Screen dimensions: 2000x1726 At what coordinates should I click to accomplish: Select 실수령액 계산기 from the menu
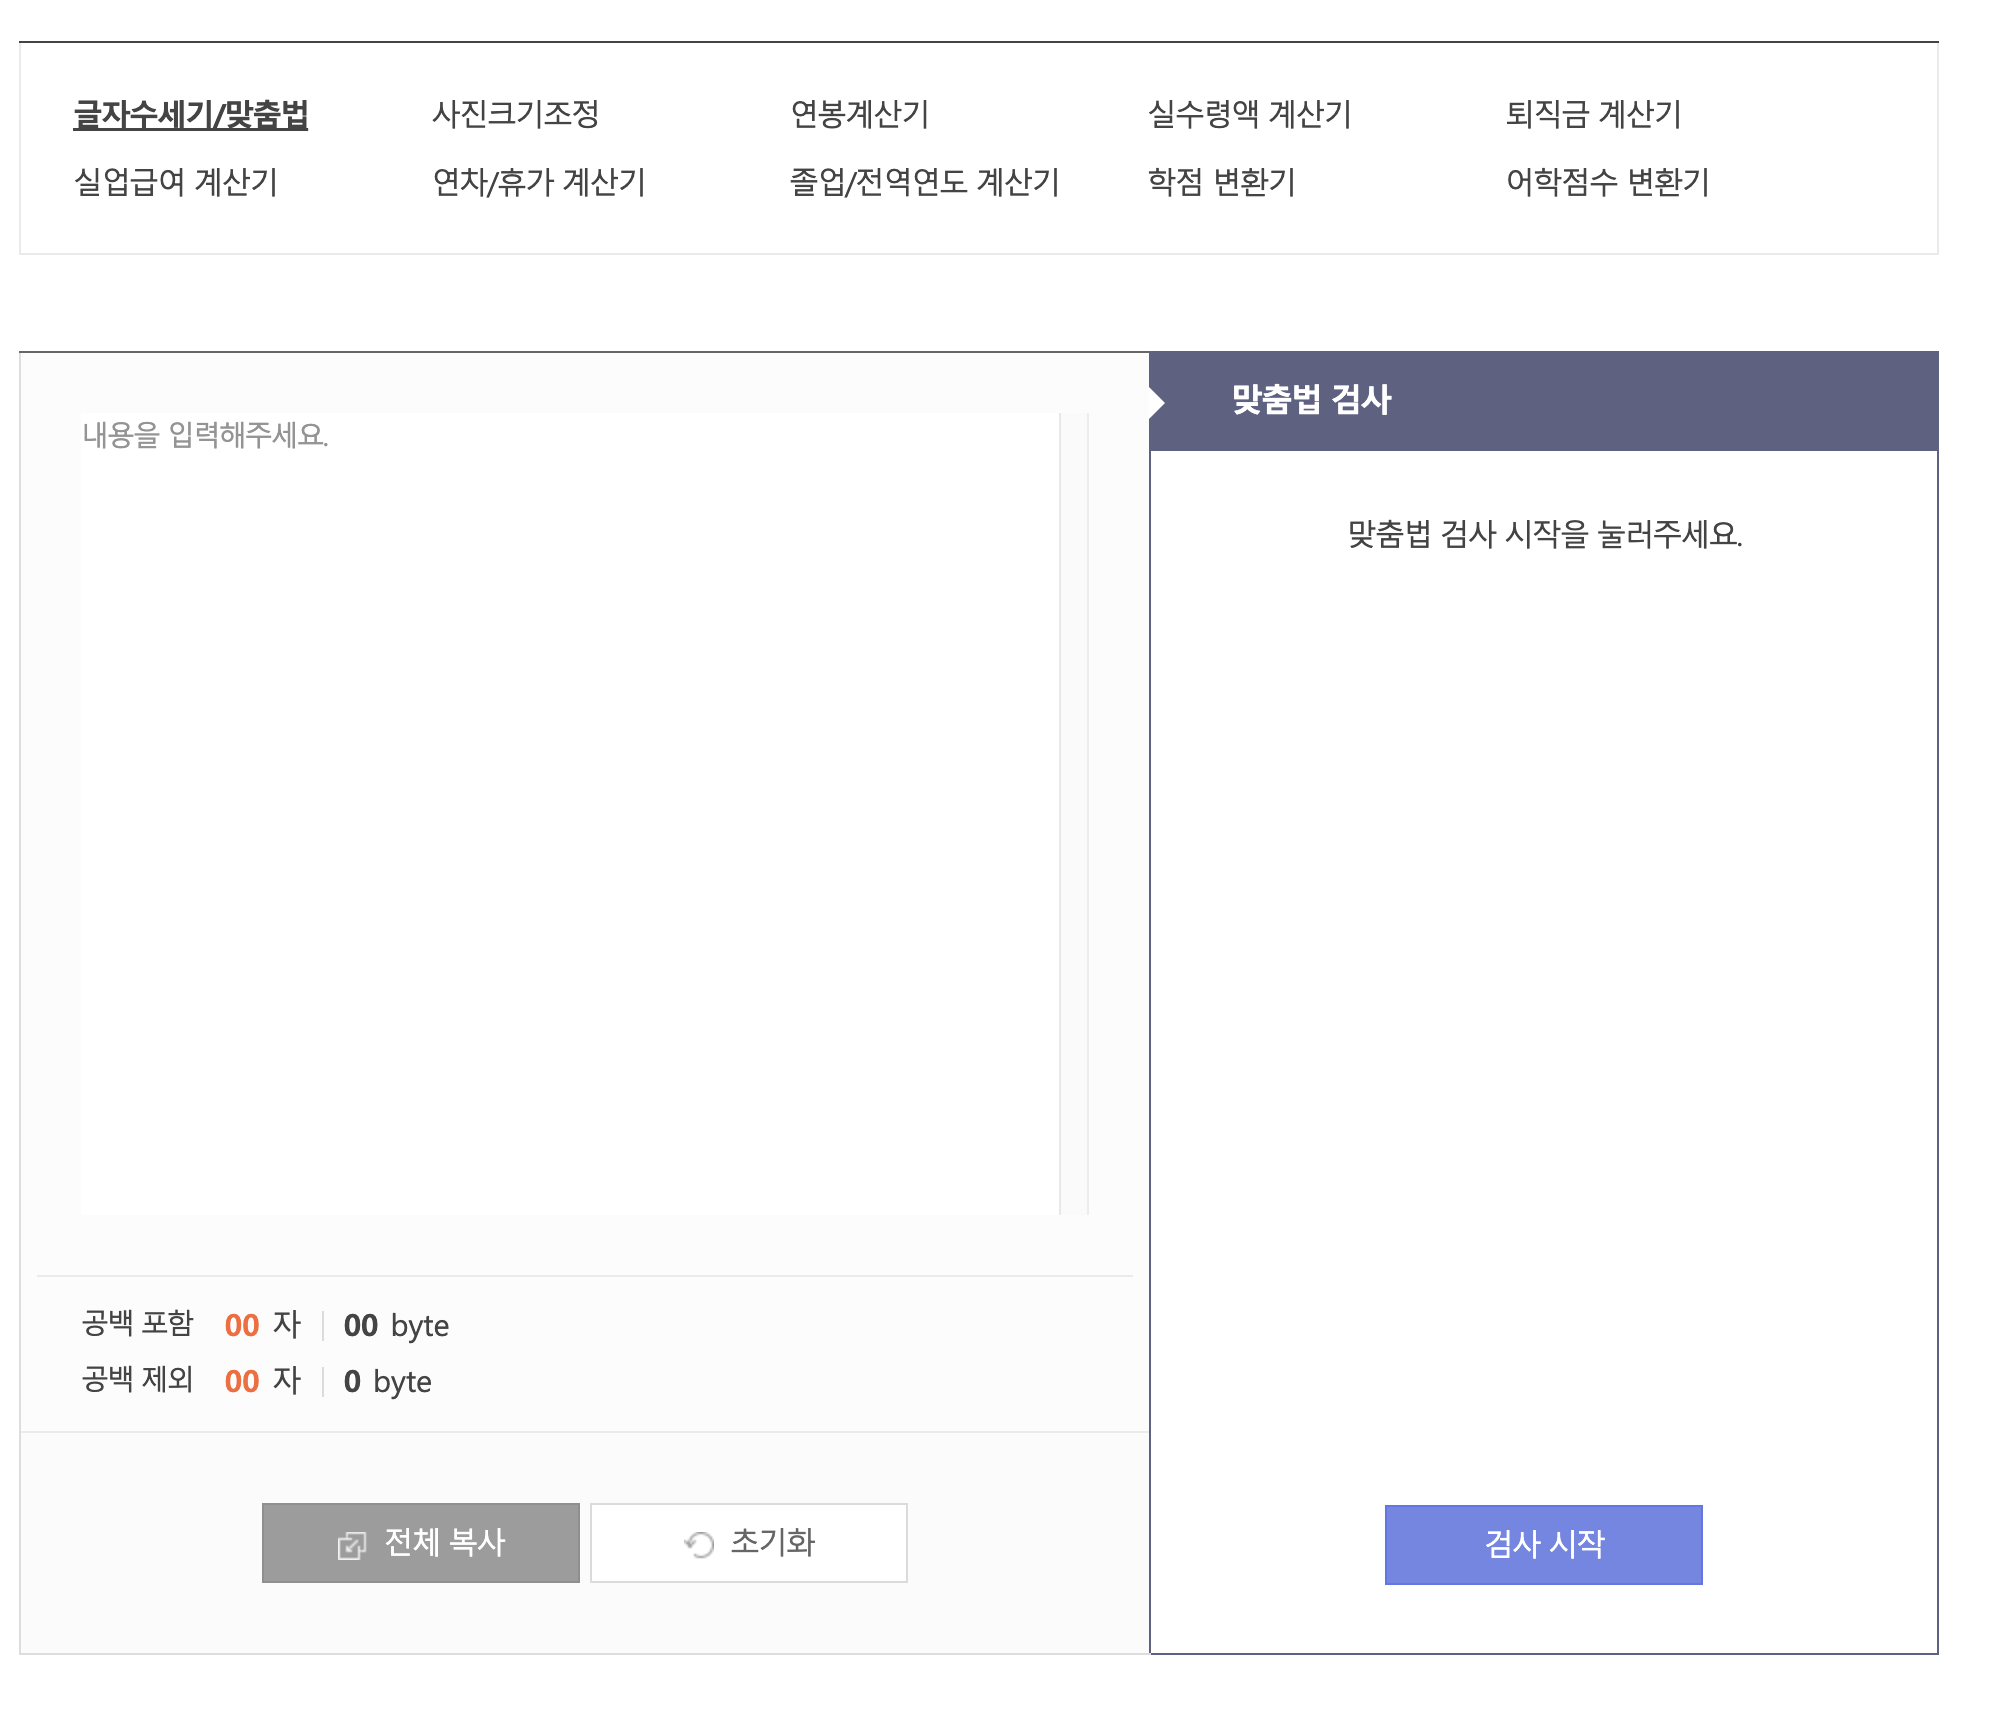pos(1249,114)
